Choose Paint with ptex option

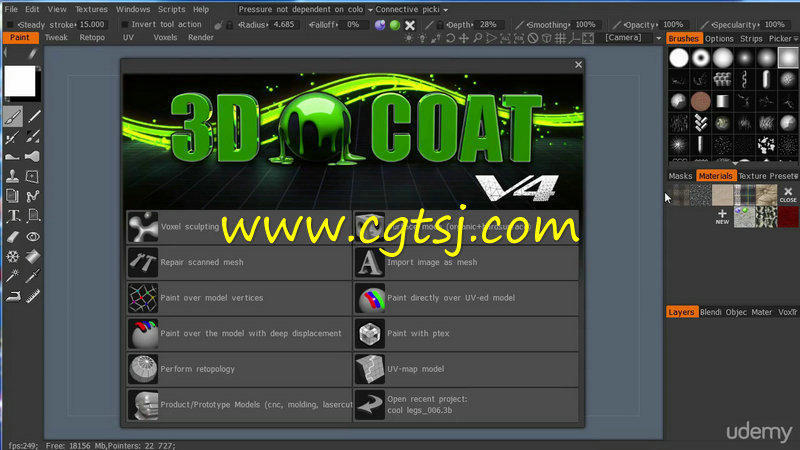tap(466, 334)
